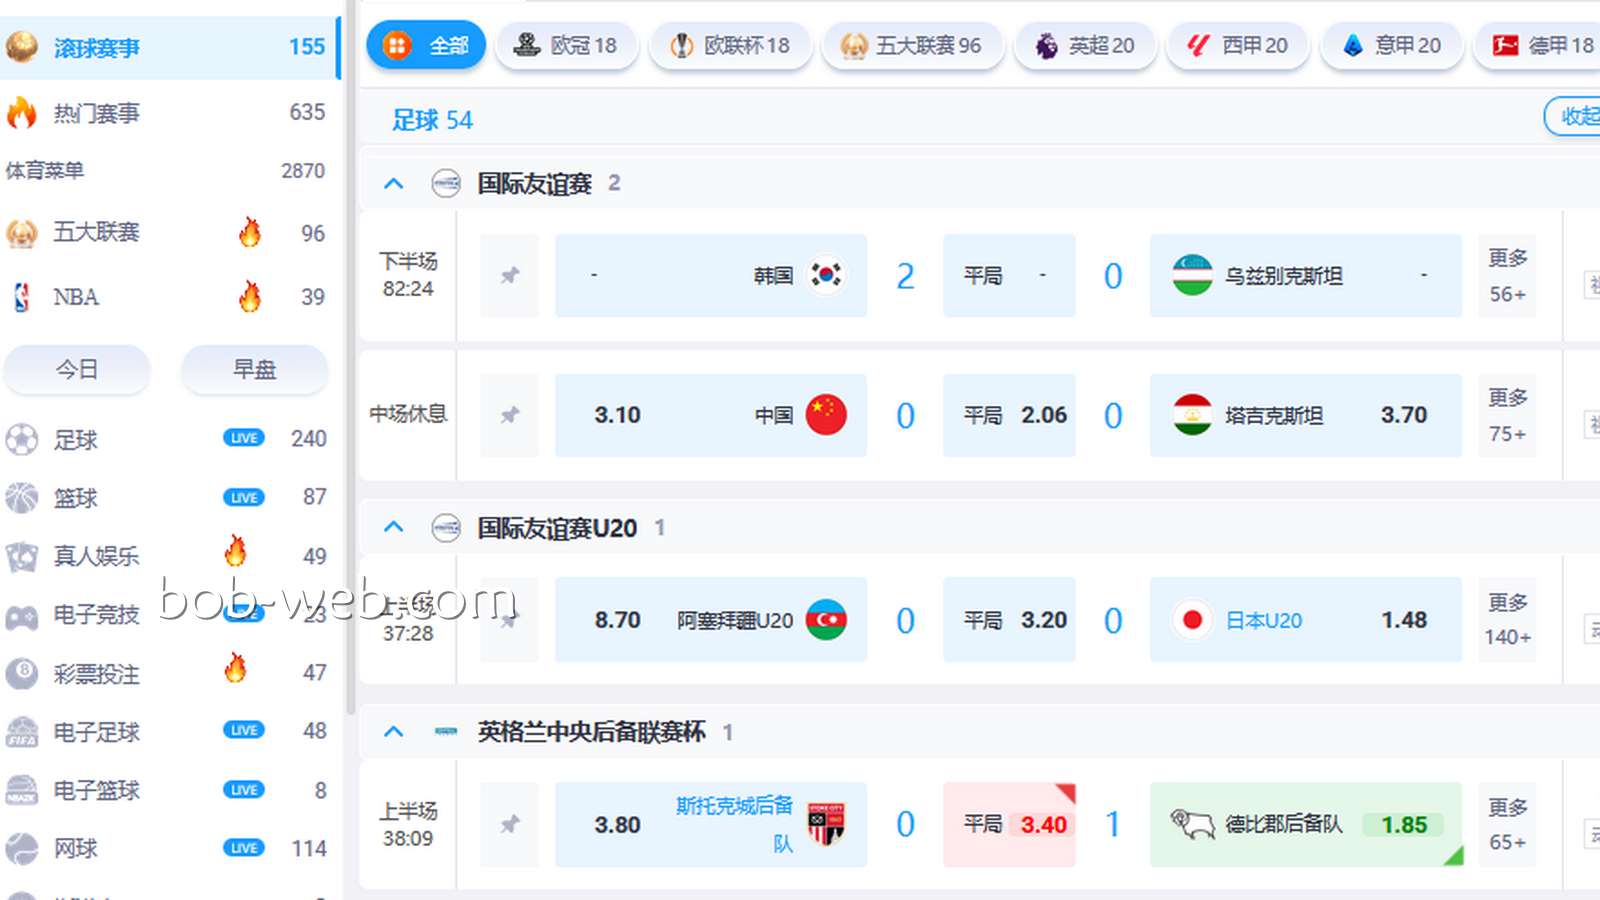Switch to the 意甲 20 tab

pos(1391,45)
